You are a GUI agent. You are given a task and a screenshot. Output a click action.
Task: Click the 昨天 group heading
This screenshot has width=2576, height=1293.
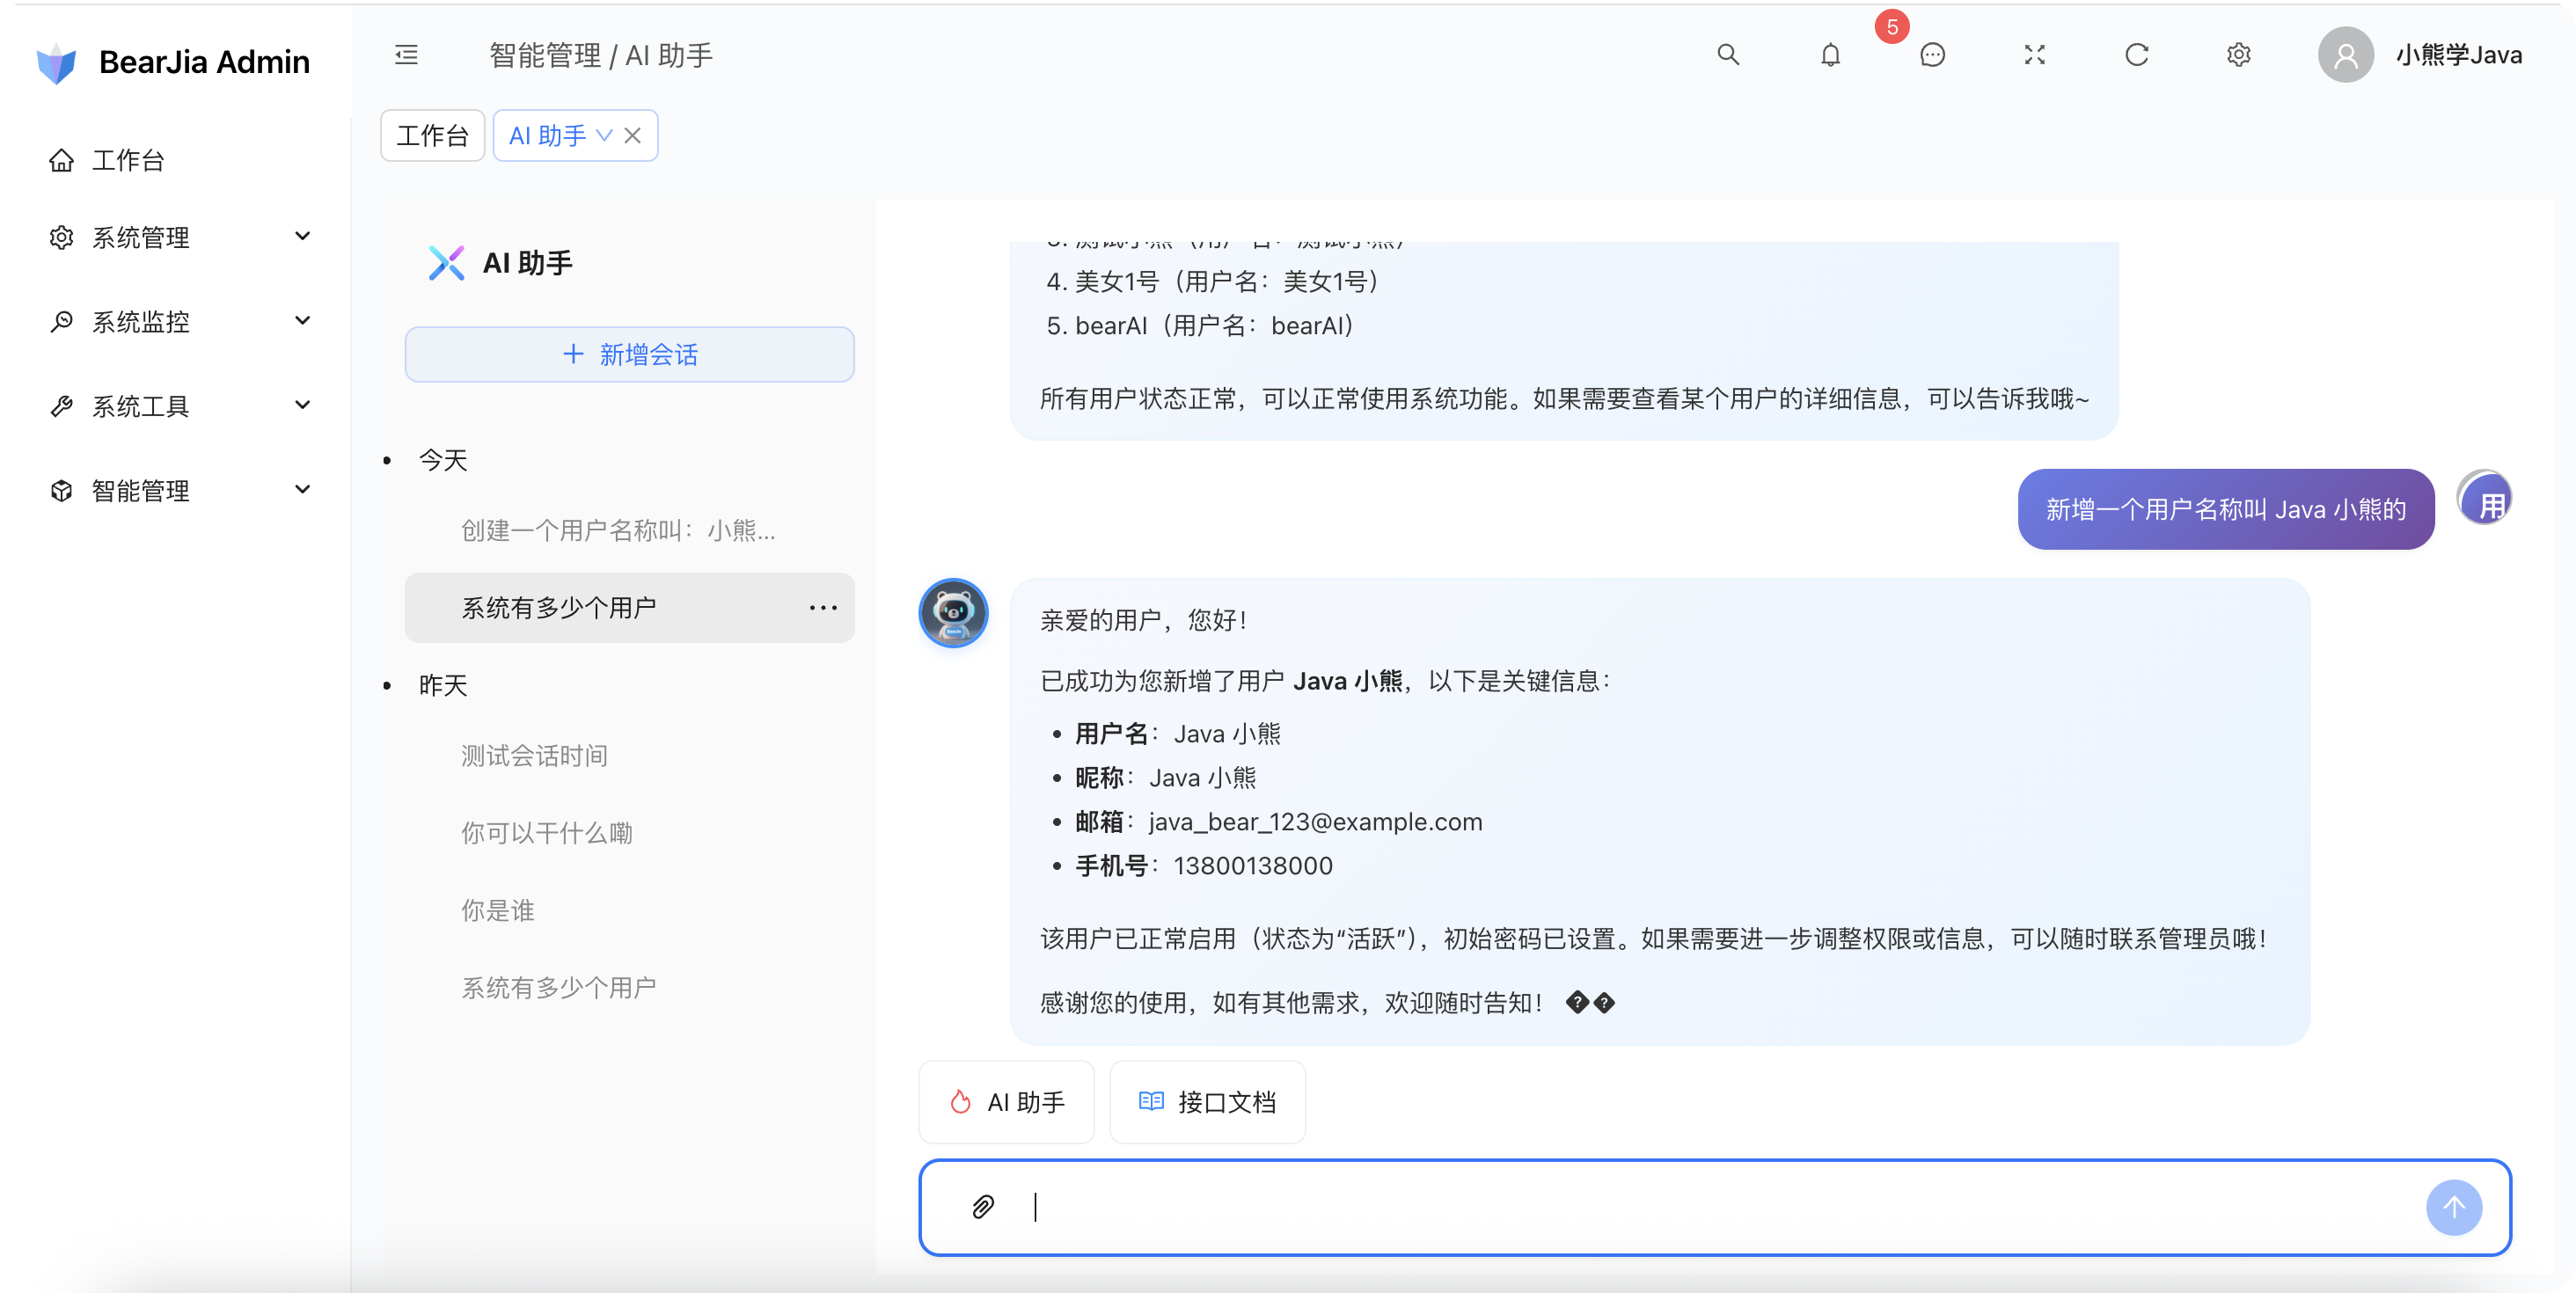point(443,685)
